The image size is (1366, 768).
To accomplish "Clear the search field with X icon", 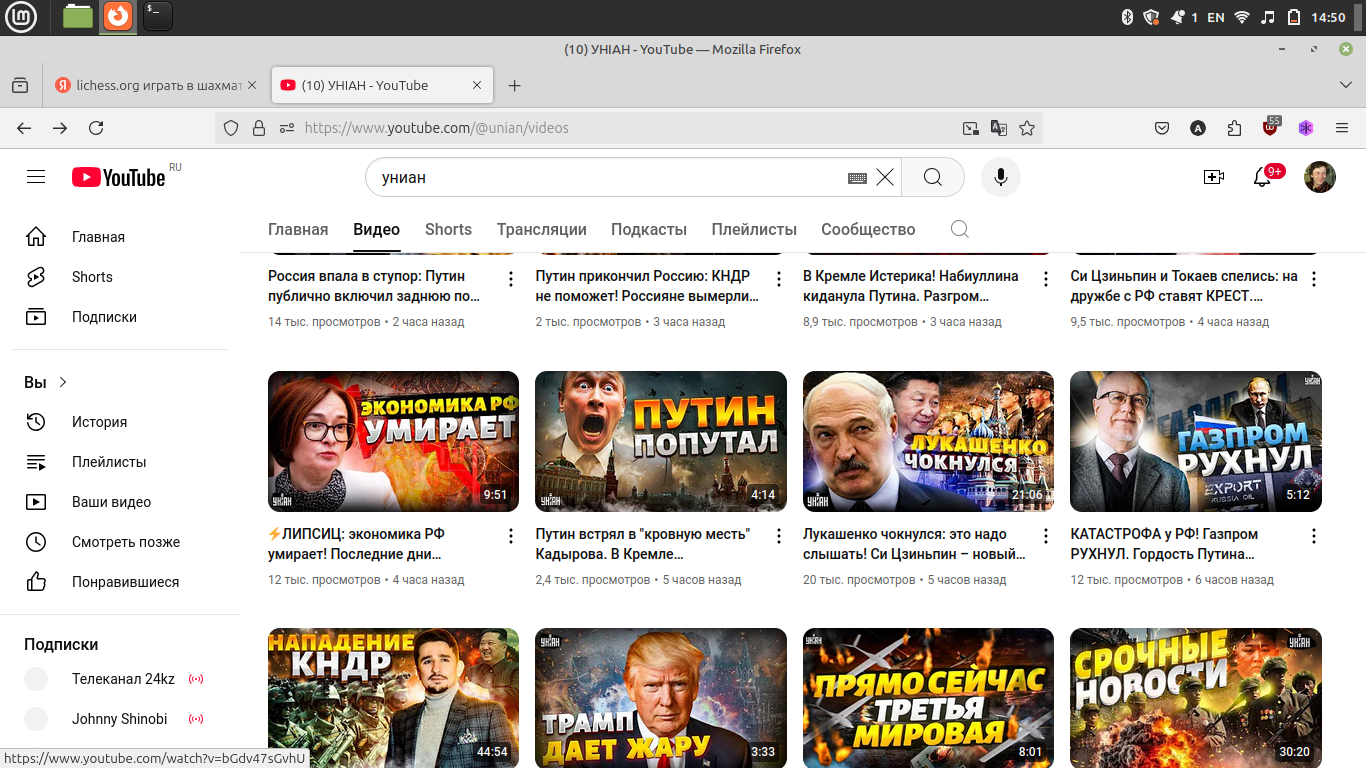I will (x=885, y=177).
